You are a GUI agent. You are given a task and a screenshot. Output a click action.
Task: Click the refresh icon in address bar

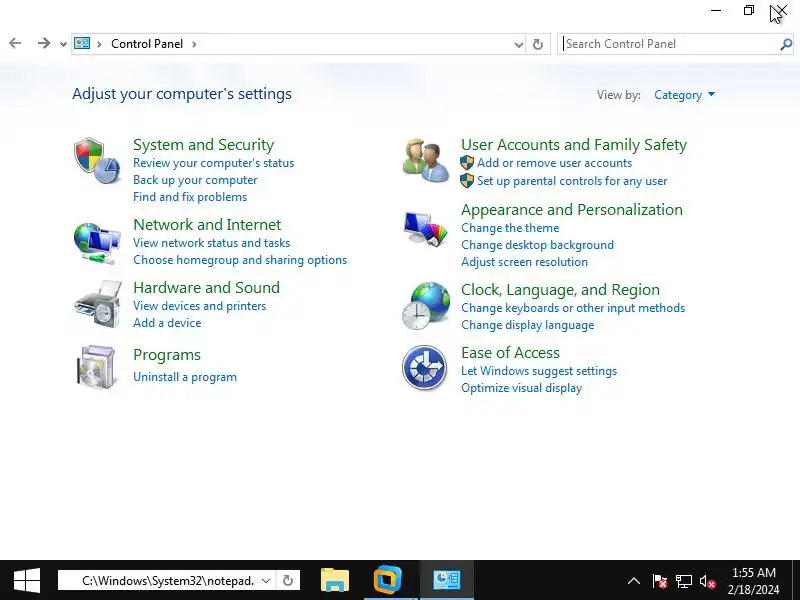click(538, 44)
